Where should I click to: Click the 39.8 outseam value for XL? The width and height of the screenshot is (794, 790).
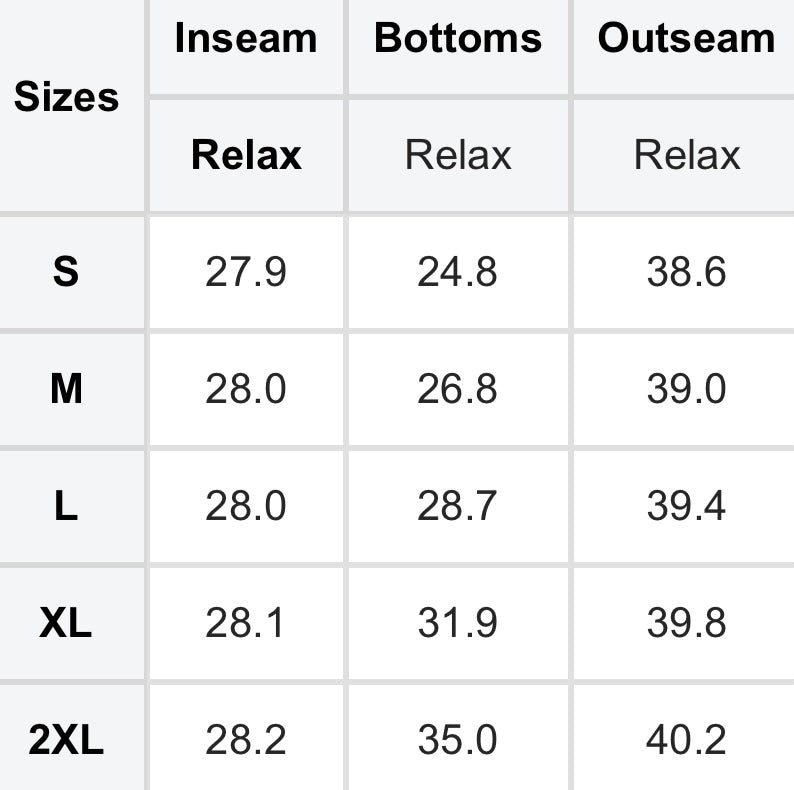click(x=686, y=623)
